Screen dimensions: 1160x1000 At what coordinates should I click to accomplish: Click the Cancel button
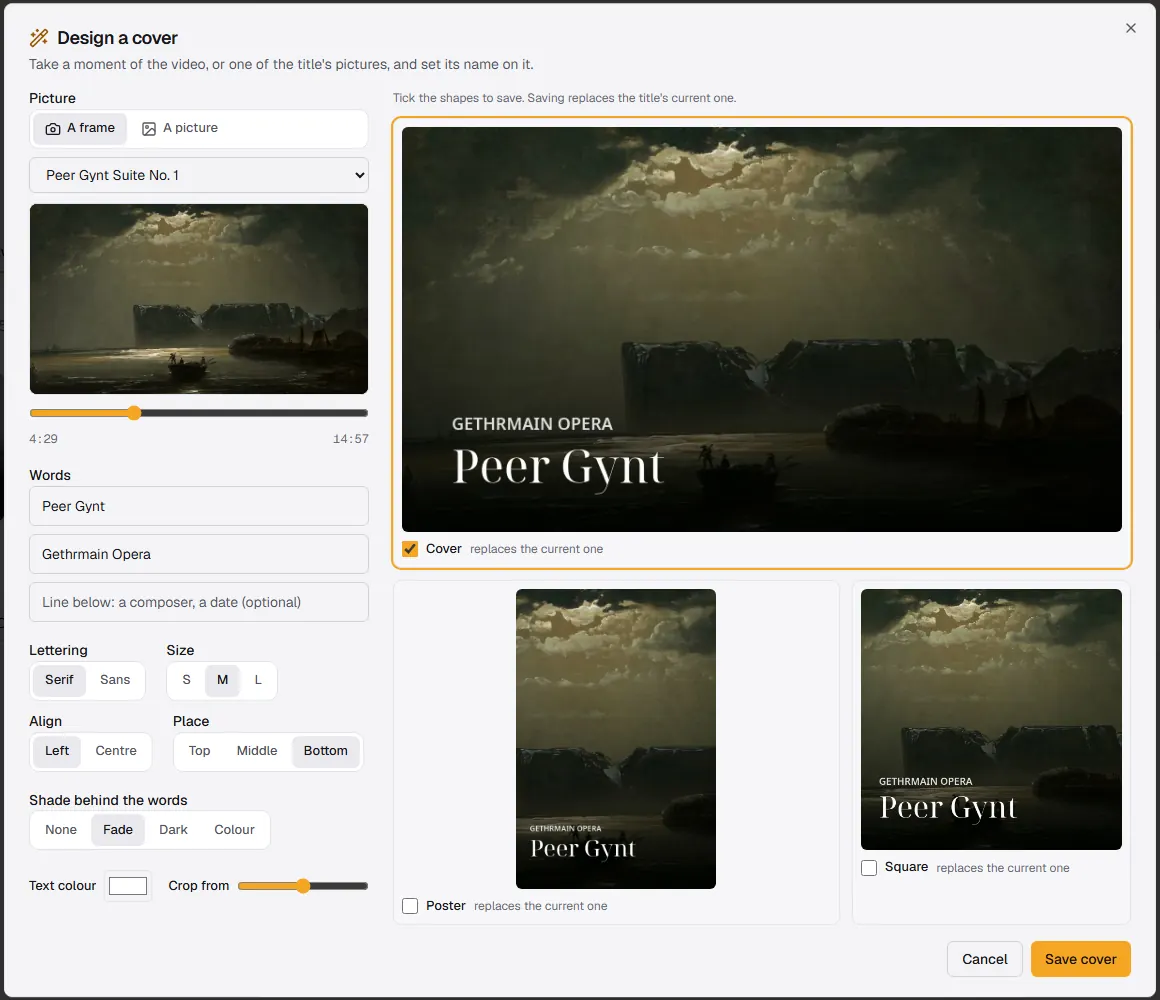(985, 959)
